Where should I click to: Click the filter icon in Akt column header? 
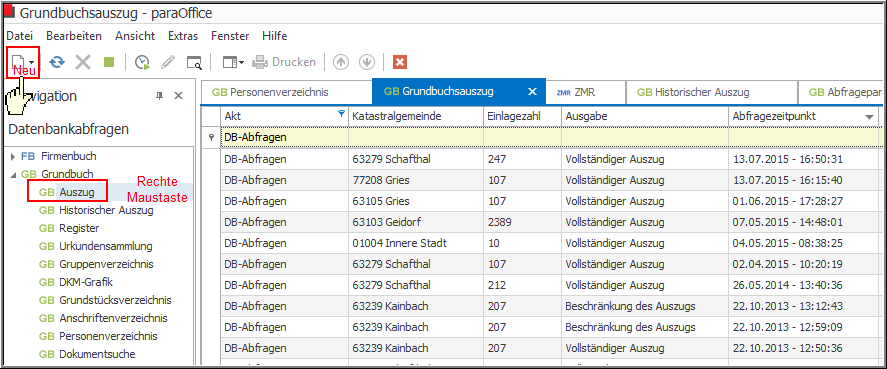341,114
